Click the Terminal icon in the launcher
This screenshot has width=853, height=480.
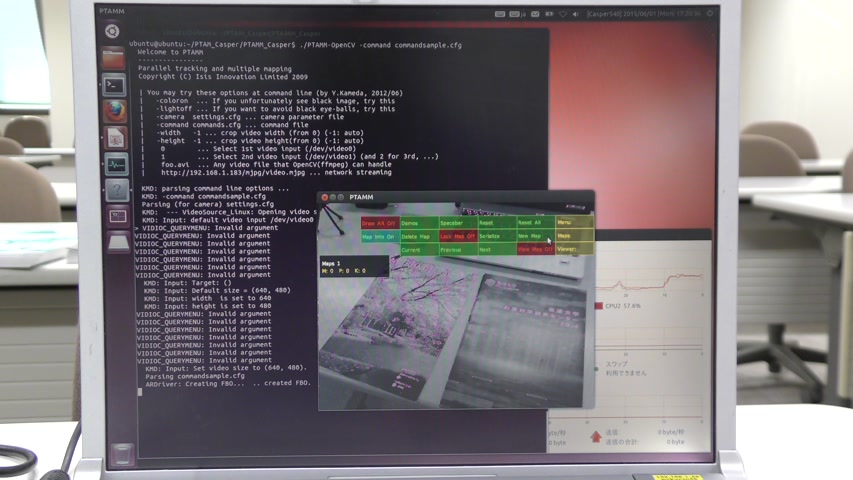click(114, 85)
